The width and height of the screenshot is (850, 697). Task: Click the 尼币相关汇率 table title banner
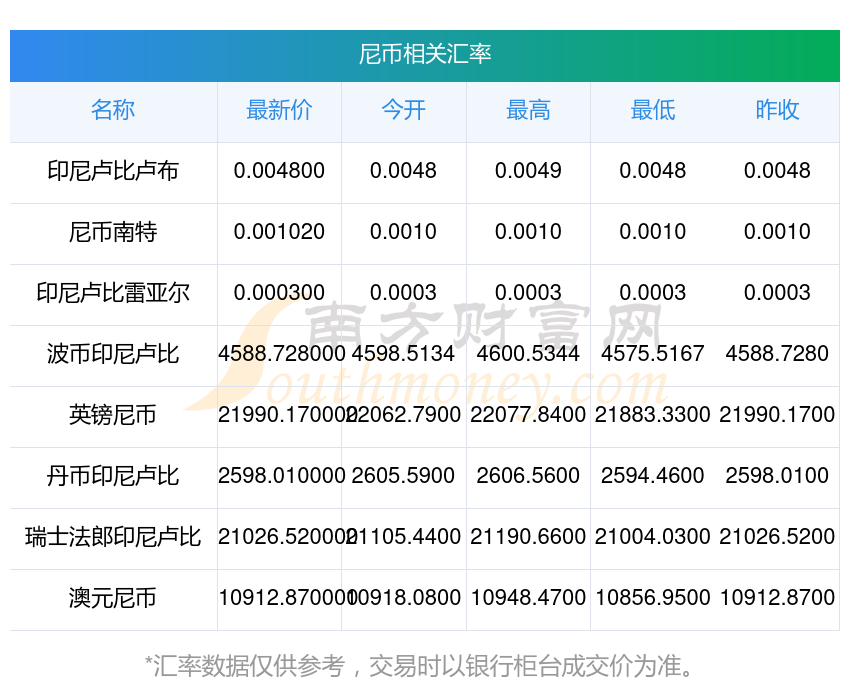coord(425,54)
